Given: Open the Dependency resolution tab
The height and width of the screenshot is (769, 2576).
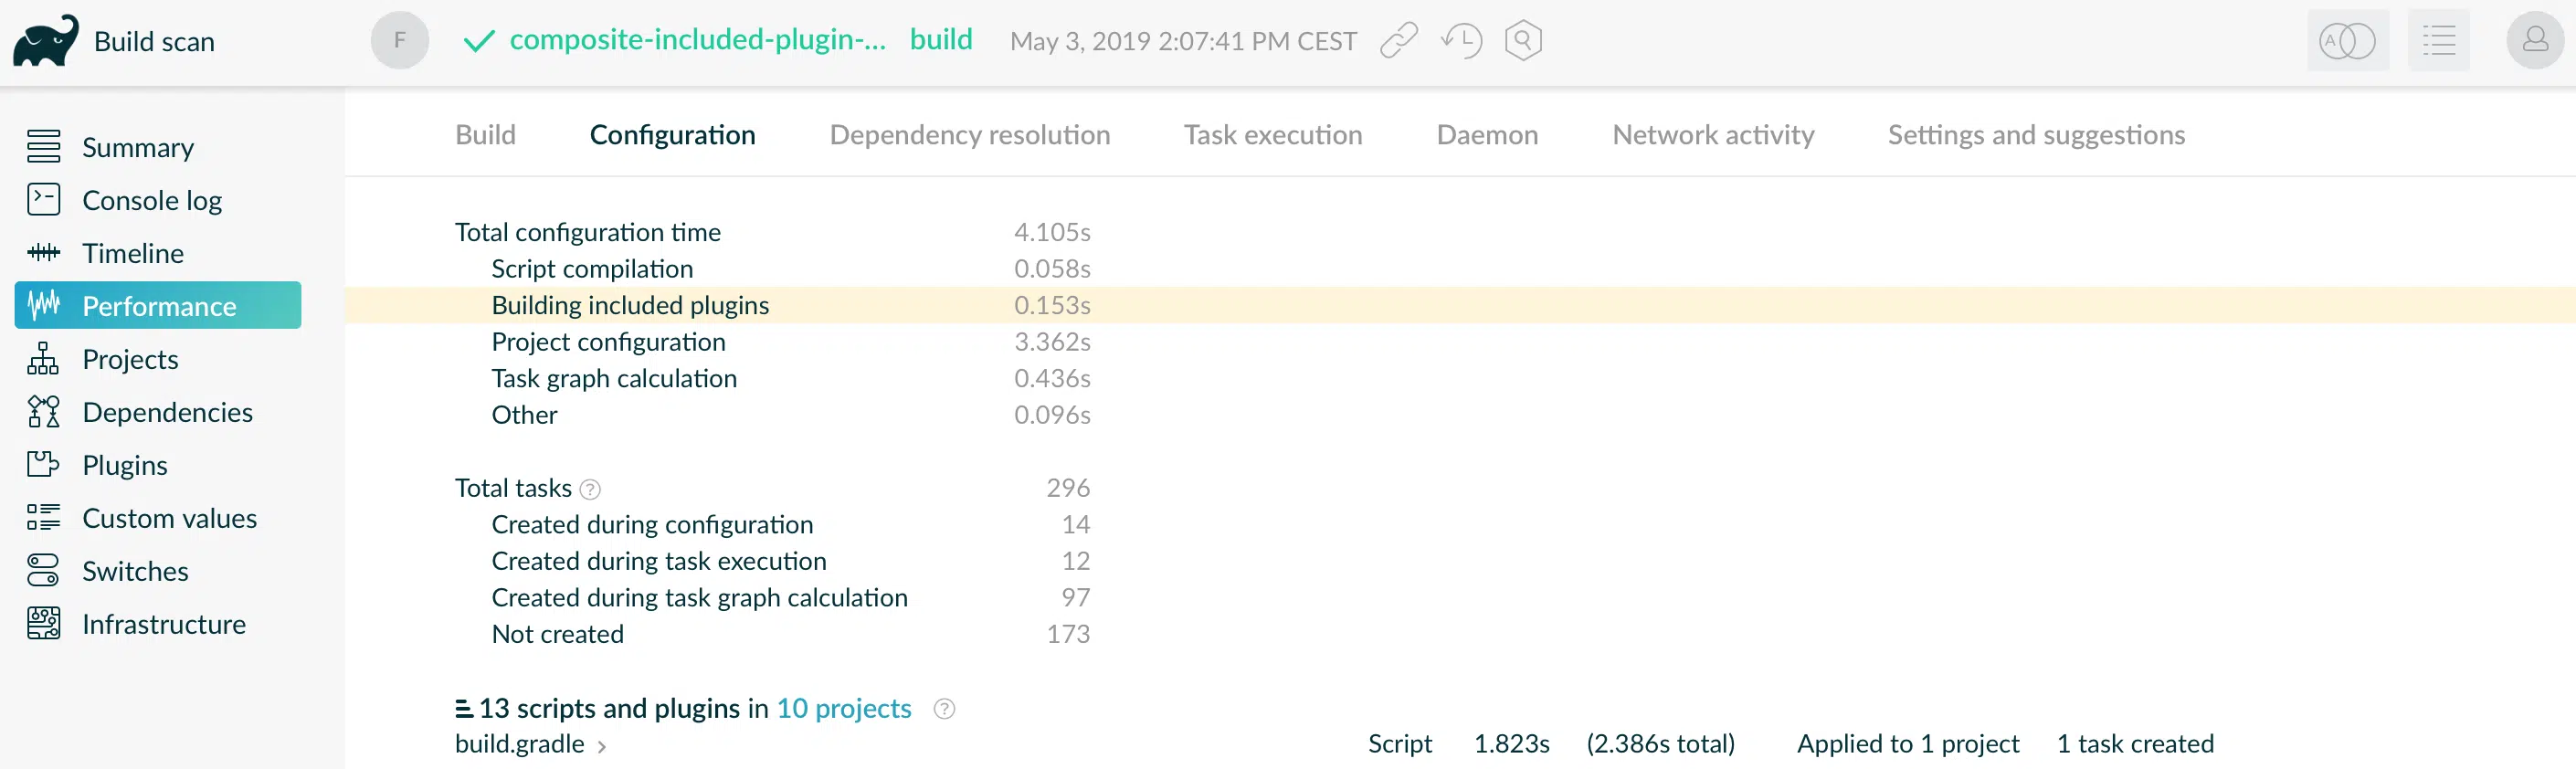Looking at the screenshot, I should coord(969,134).
